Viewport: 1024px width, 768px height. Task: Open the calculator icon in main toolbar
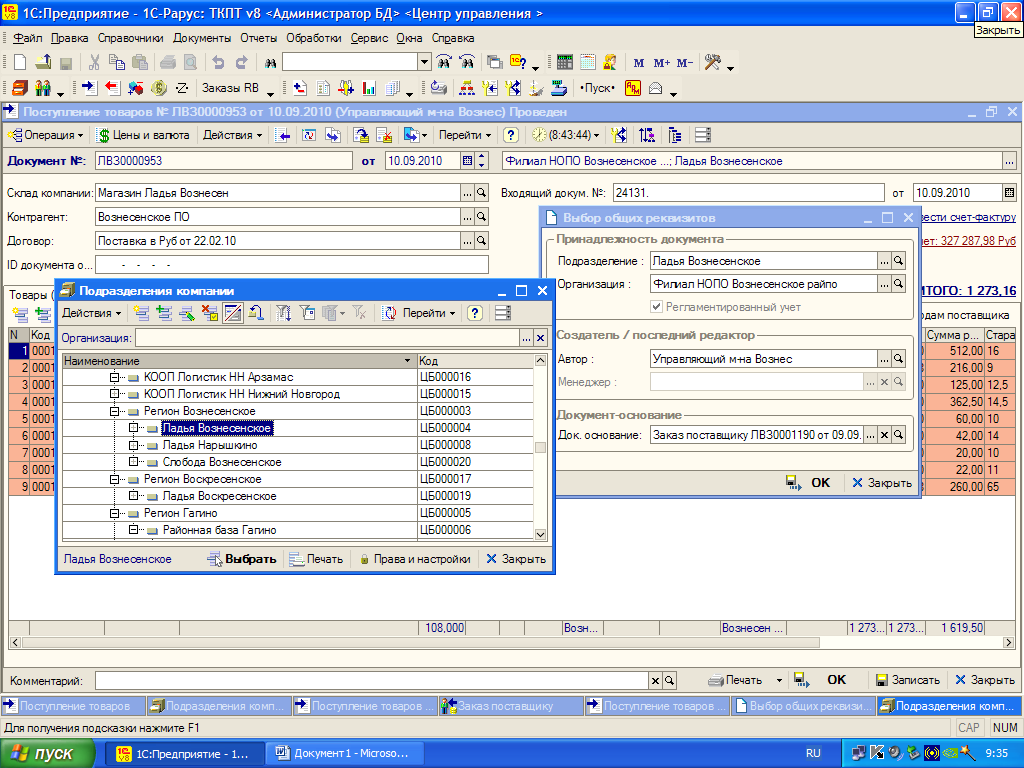tap(565, 62)
